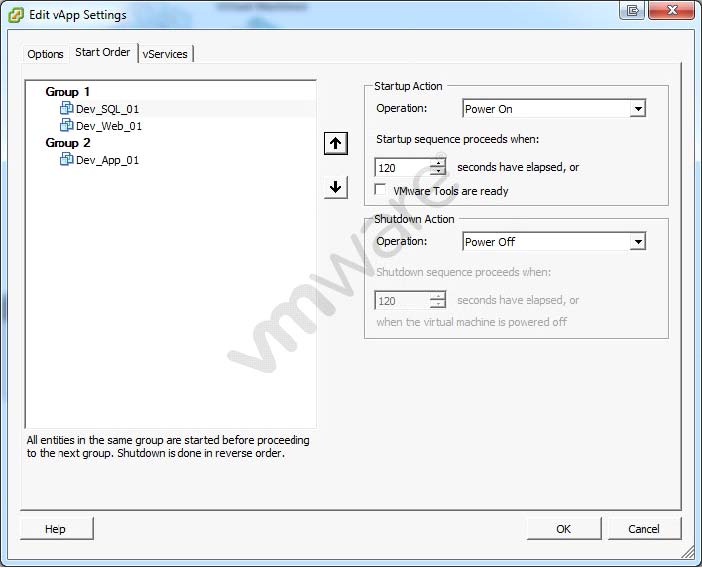Open the vServices tab
Viewport: 702px width, 568px height.
(165, 54)
